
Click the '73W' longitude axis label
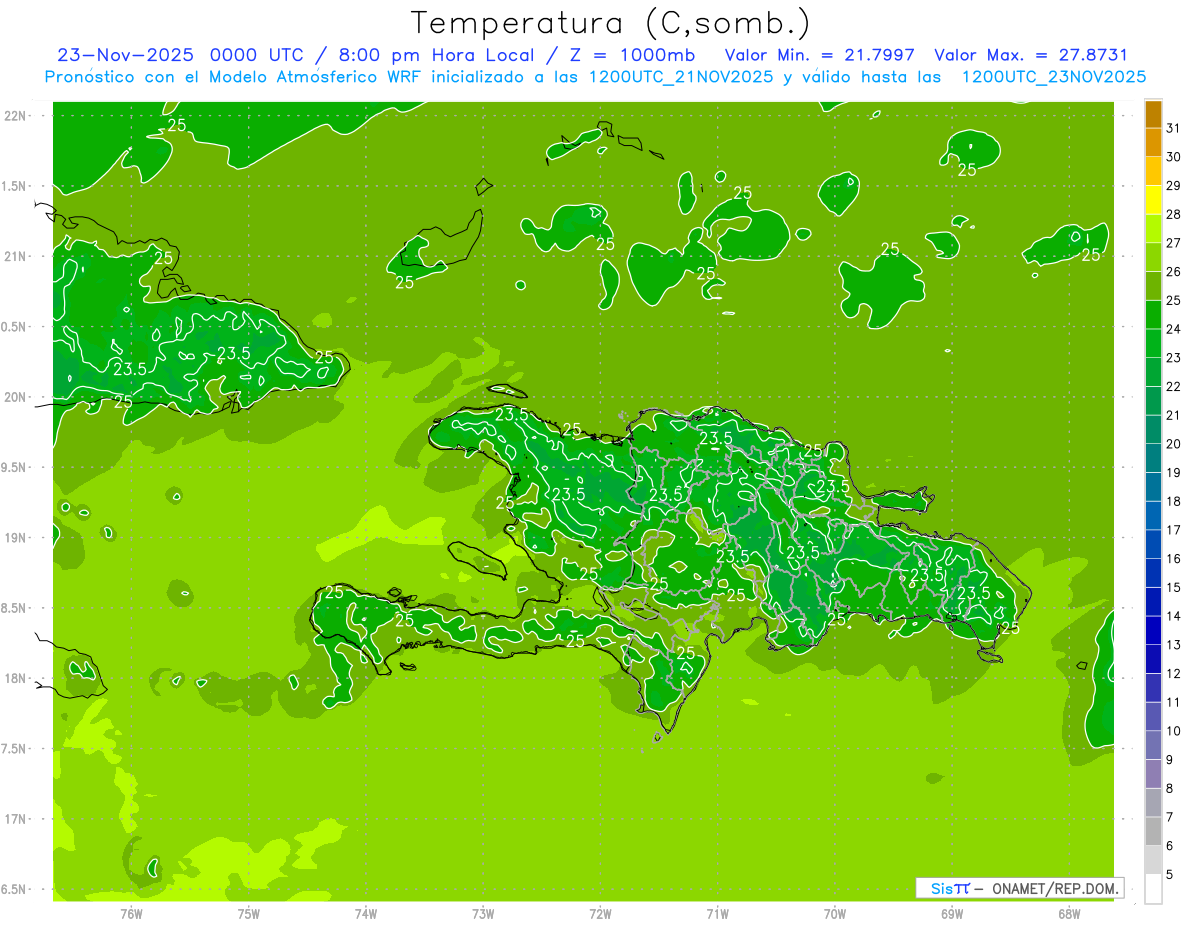(x=483, y=914)
